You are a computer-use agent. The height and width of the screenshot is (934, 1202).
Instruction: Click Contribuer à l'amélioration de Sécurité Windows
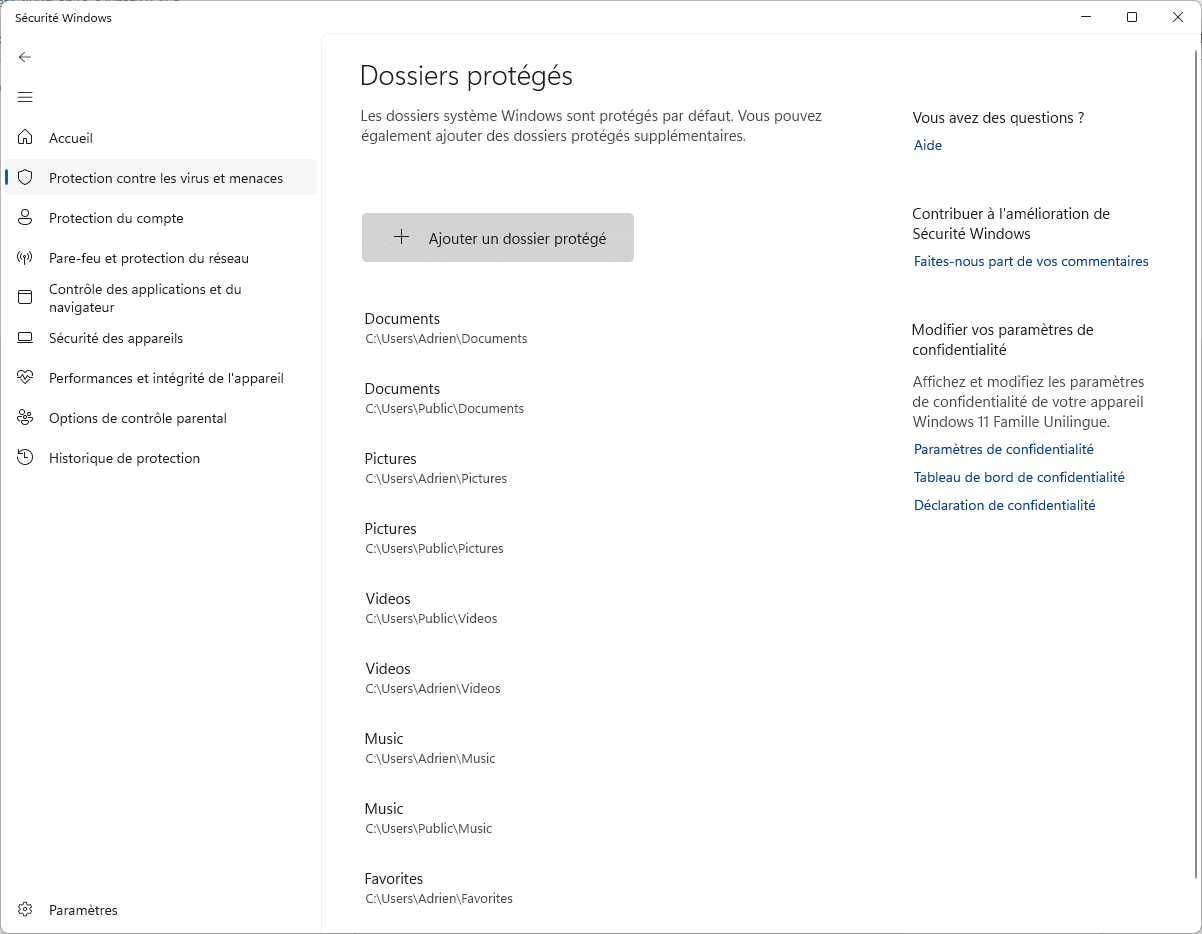[x=1011, y=224]
